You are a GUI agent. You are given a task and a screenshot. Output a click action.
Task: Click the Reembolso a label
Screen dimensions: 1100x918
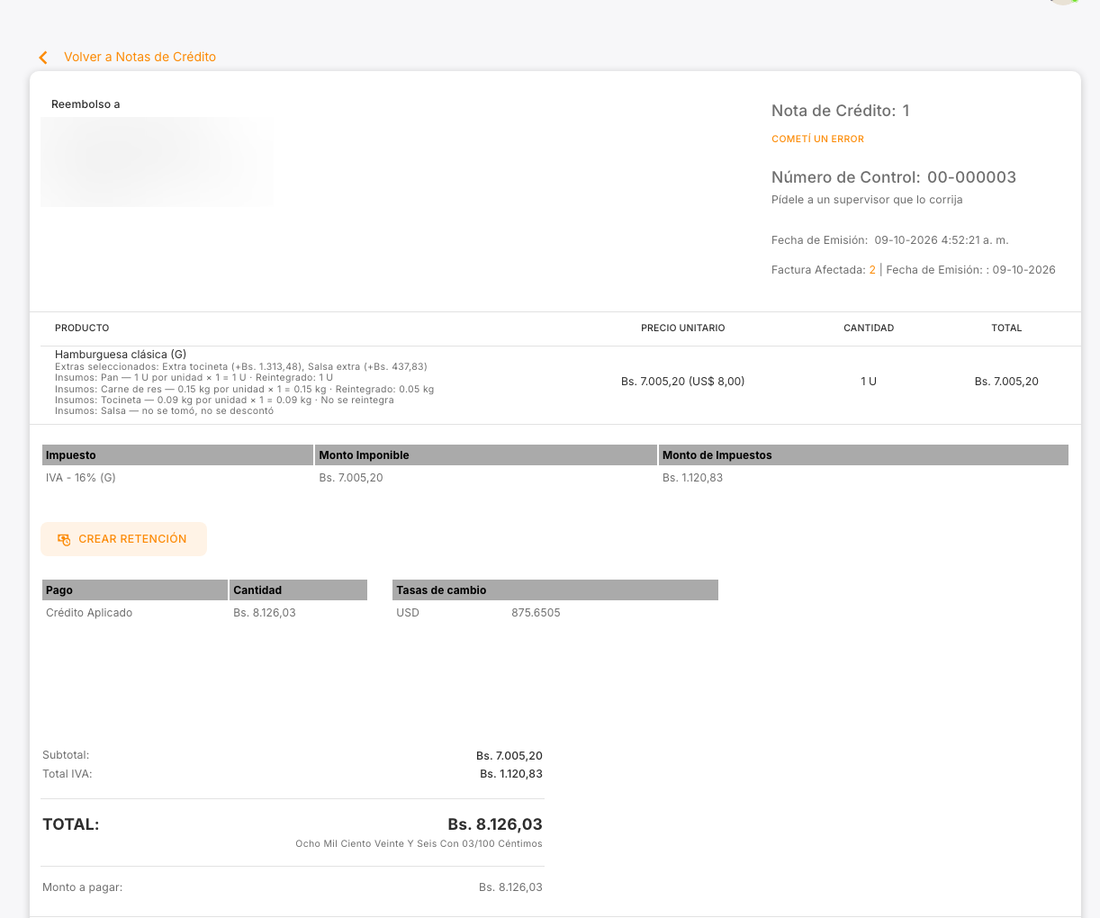tap(86, 104)
